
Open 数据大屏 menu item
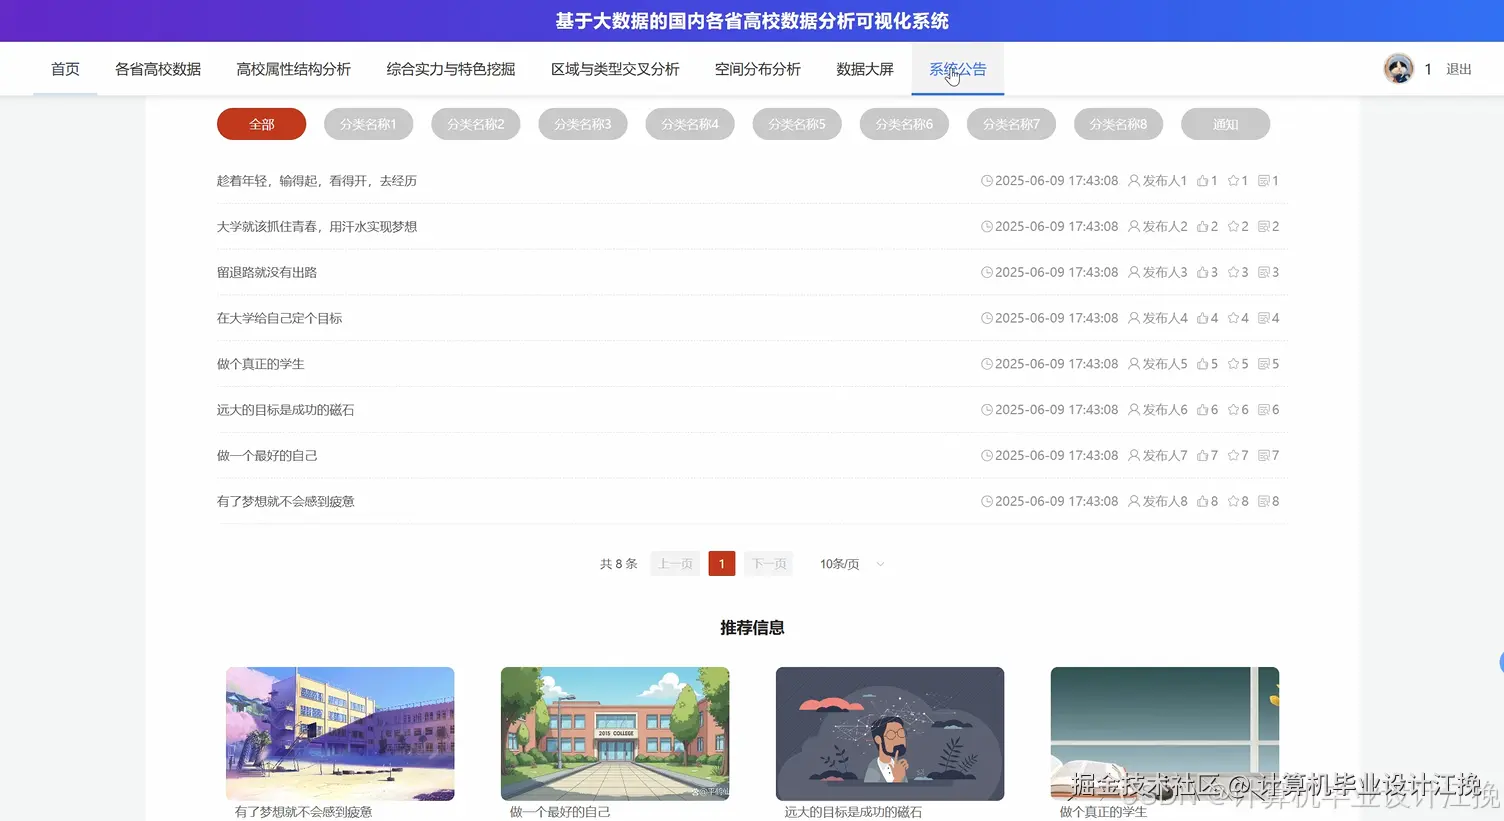865,69
